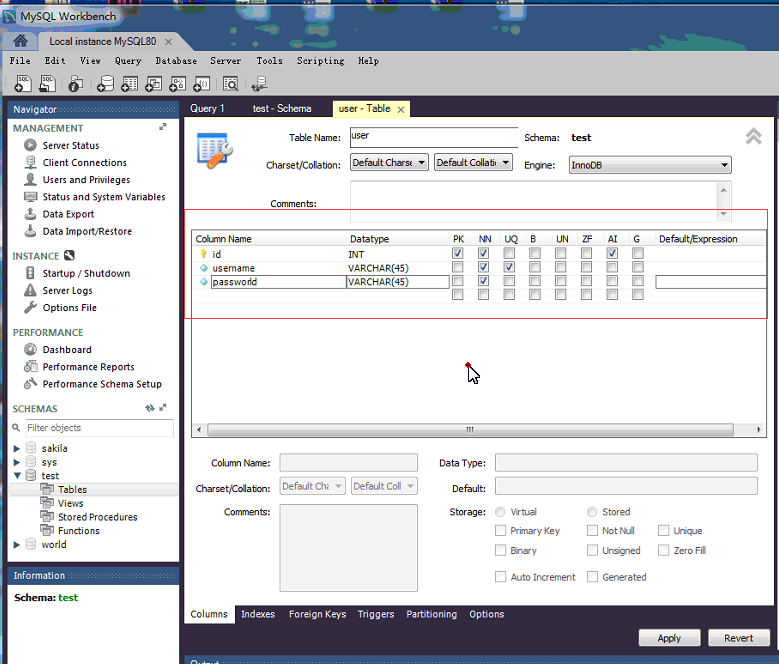This screenshot has height=664, width=779.
Task: Check Auto Increment option in details
Action: [x=500, y=577]
